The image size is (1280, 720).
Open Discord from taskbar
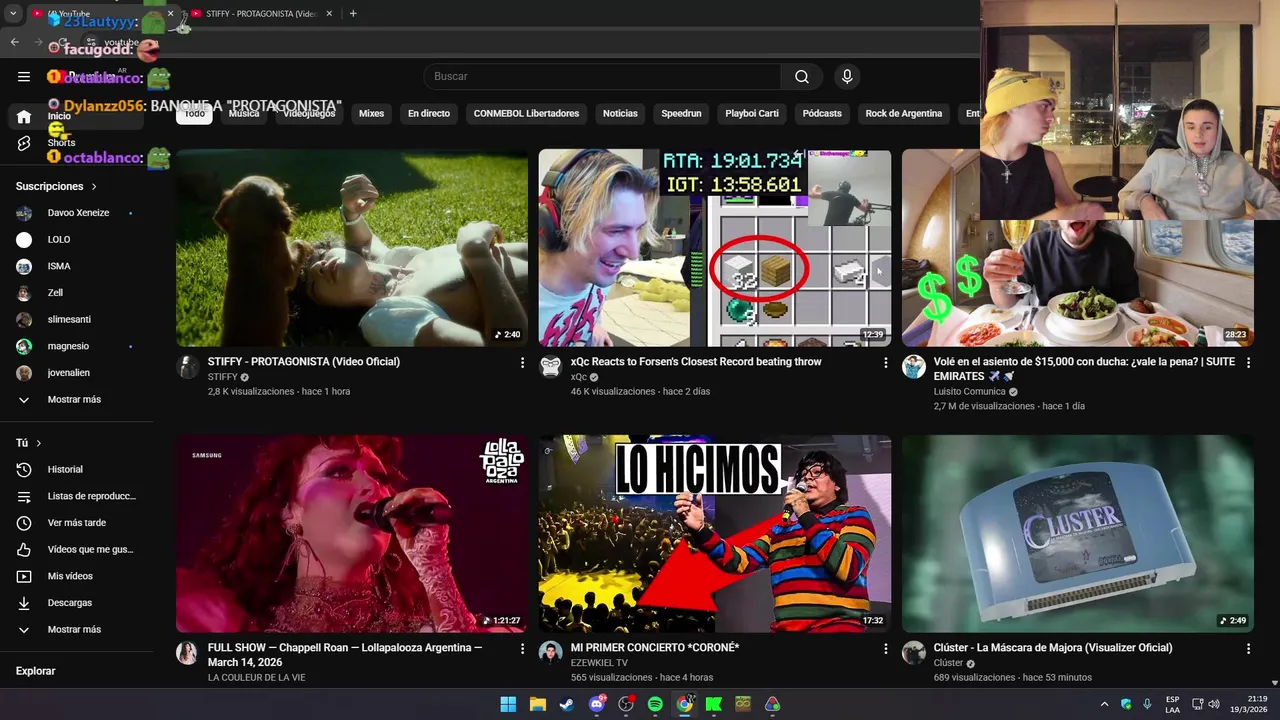pos(597,704)
